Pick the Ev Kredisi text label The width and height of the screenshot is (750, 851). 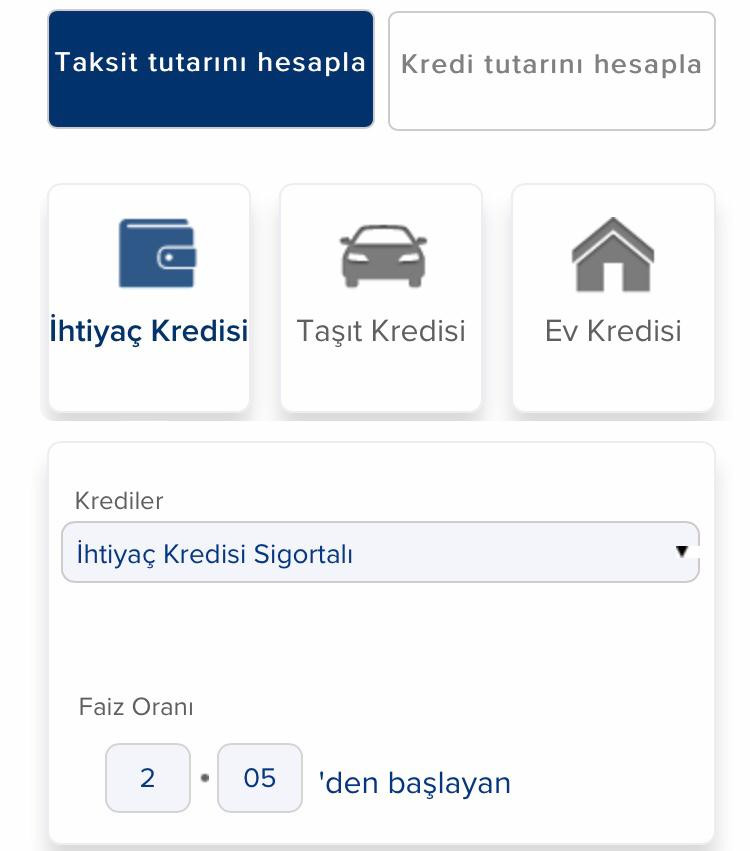point(612,331)
